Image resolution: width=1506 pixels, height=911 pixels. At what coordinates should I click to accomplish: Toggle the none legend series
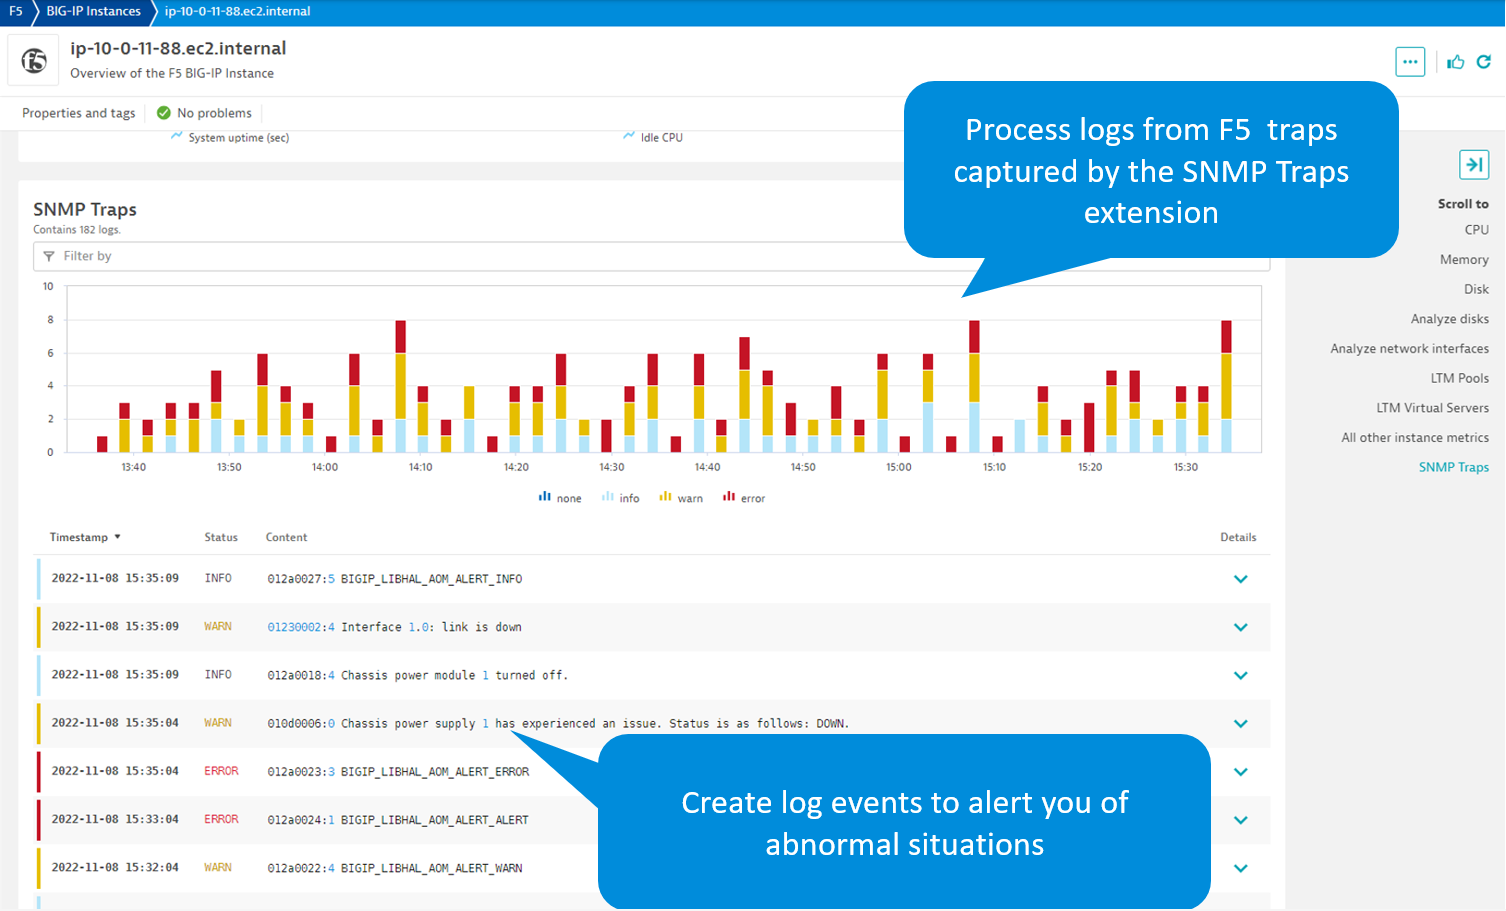tap(560, 498)
